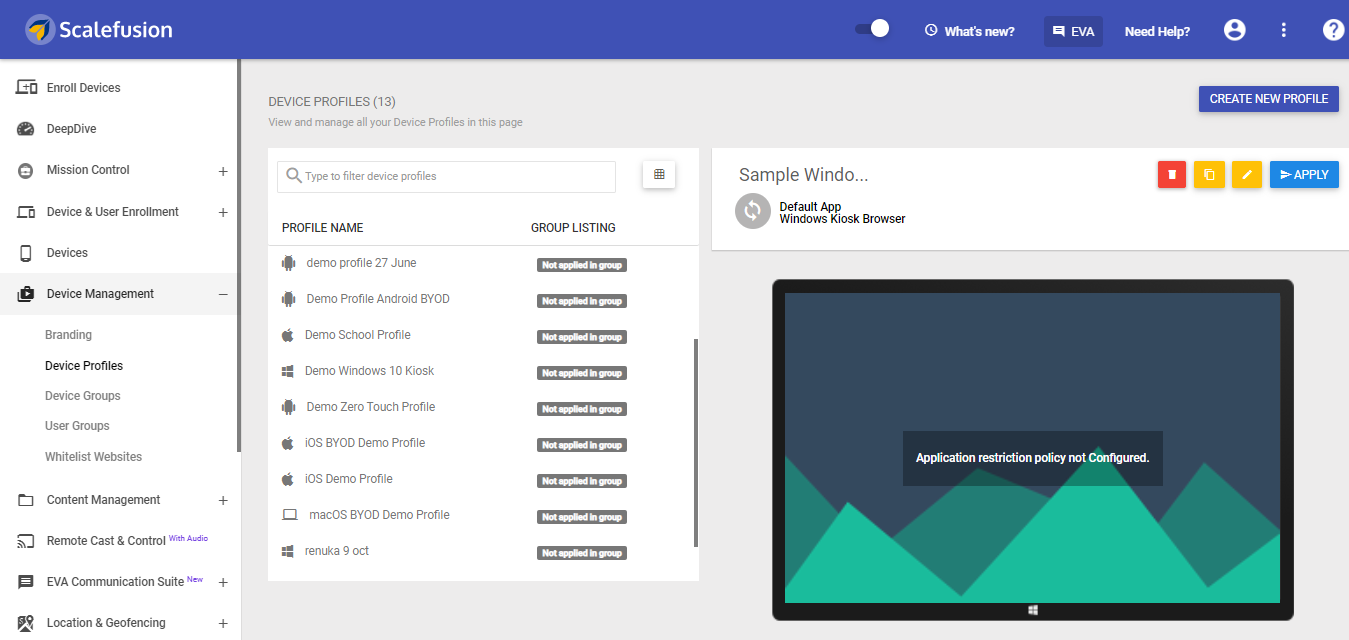Click the help question mark icon

1333,31
